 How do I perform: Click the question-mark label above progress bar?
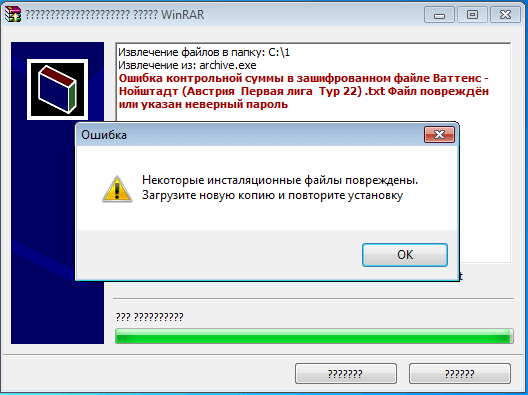(x=150, y=317)
